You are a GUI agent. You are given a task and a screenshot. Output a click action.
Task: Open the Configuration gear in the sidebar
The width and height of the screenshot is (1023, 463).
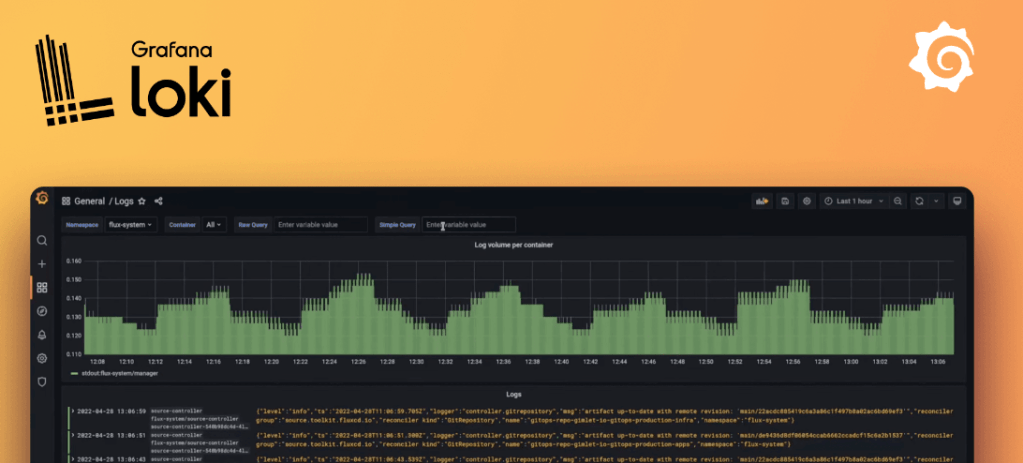tap(42, 358)
